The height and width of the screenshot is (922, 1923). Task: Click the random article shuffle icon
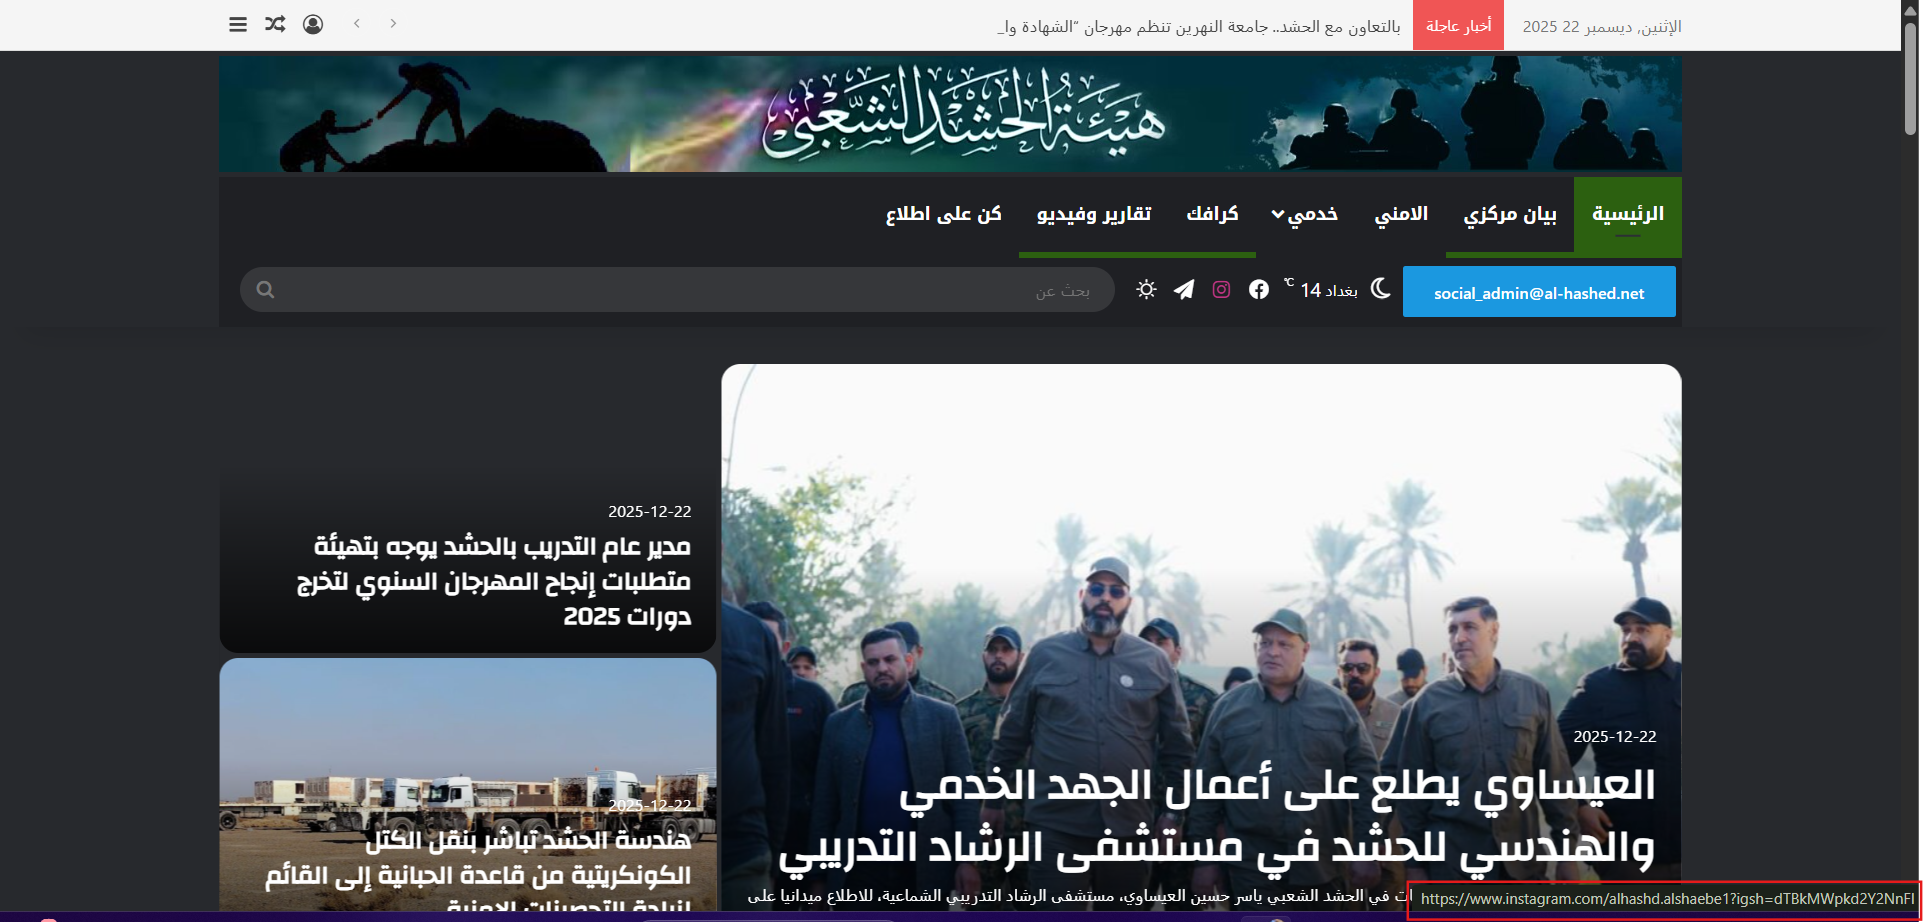point(275,24)
